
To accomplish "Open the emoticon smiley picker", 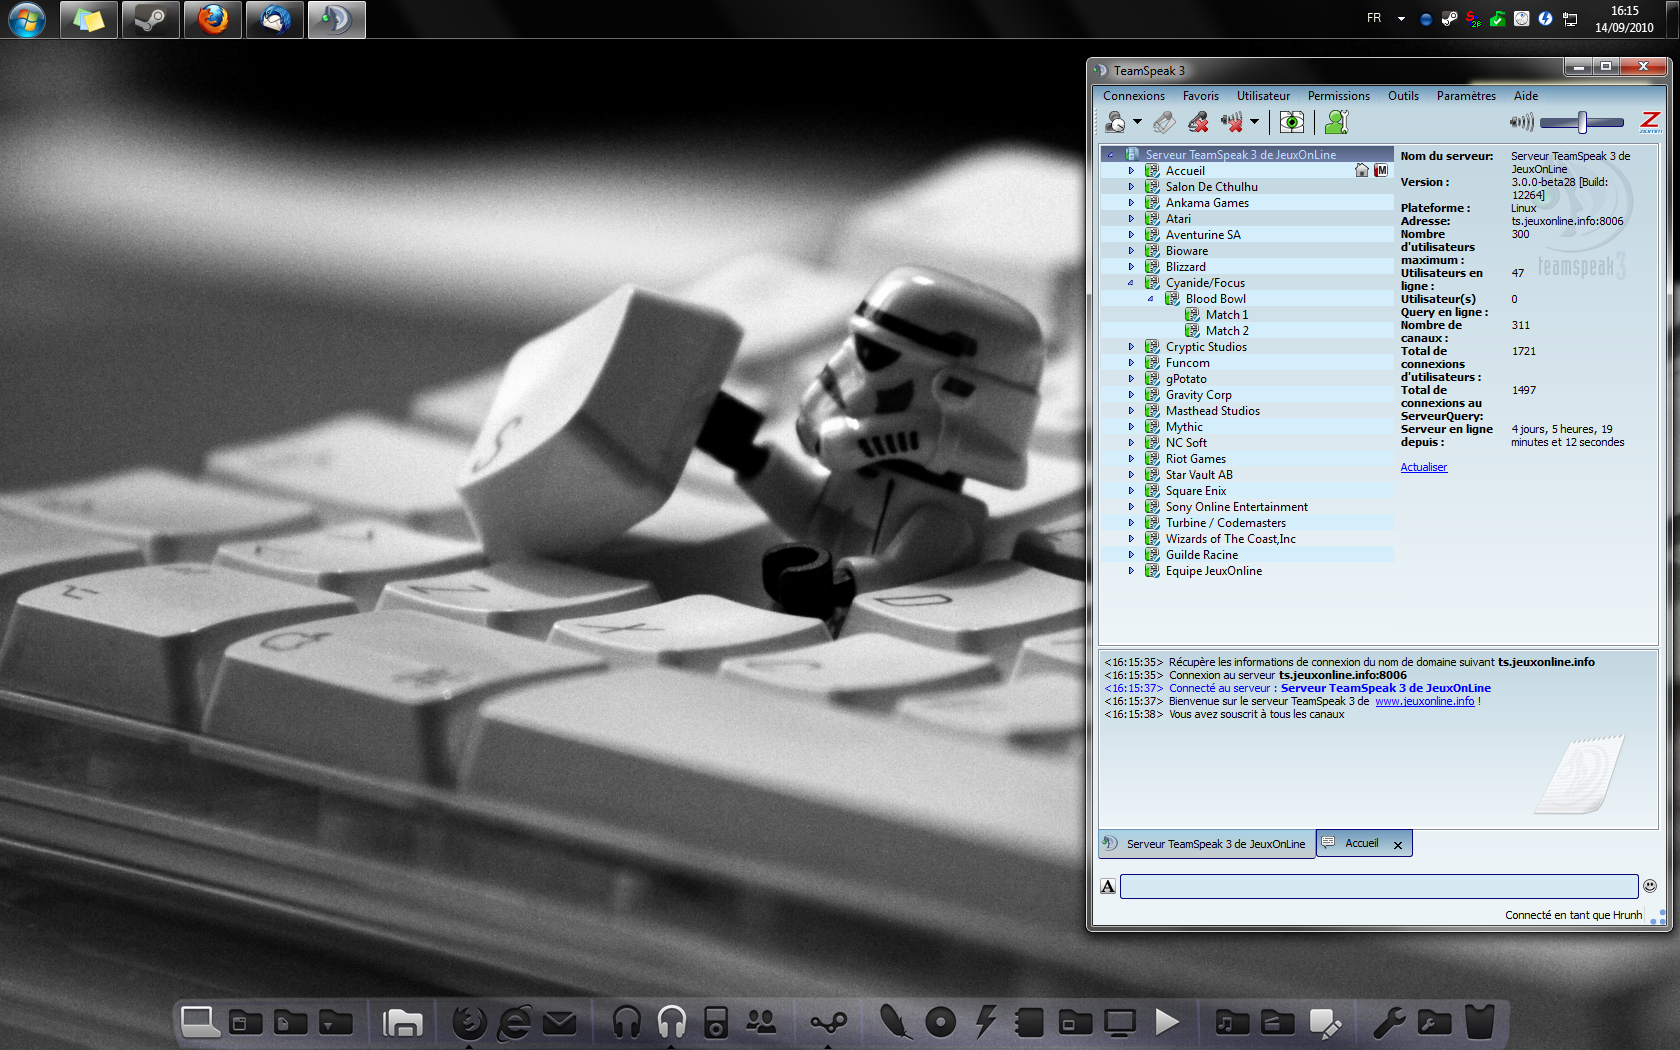I will pyautogui.click(x=1650, y=885).
